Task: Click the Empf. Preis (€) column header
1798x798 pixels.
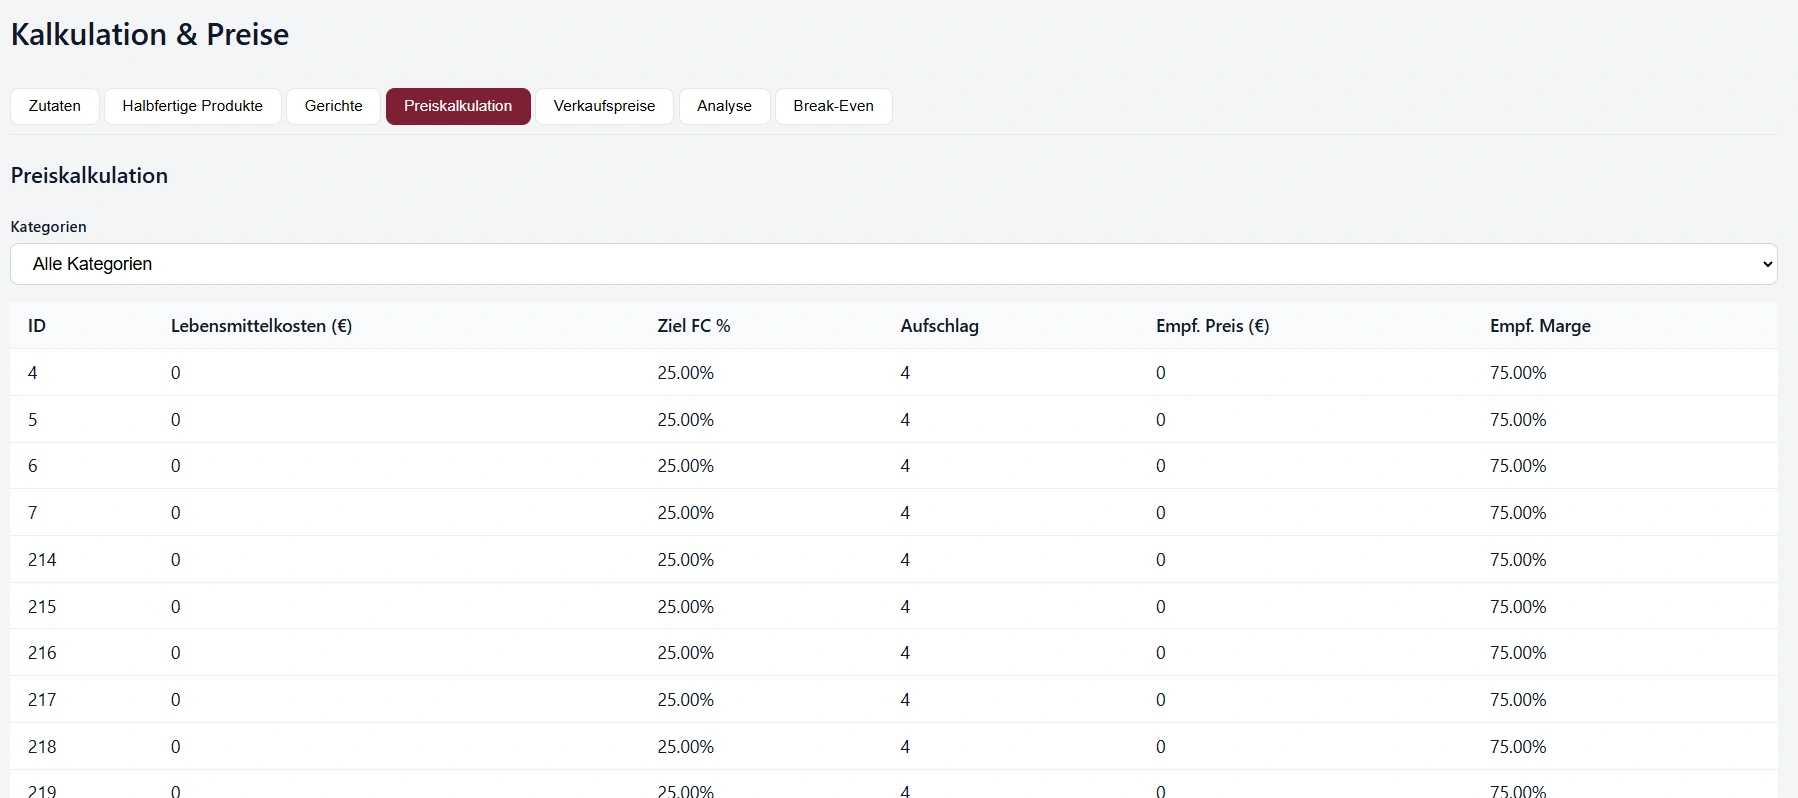Action: tap(1213, 326)
